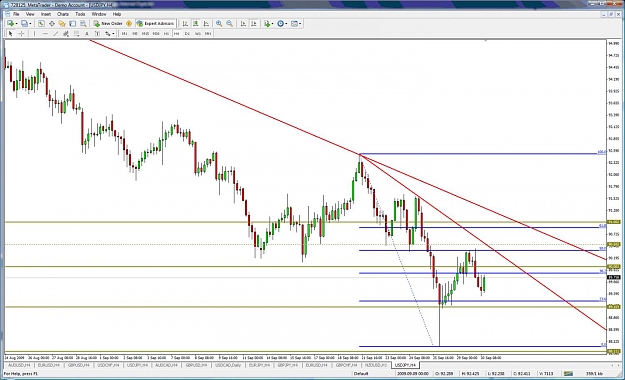The width and height of the screenshot is (625, 380).
Task: Select the arrow cursor tool
Action: coord(11,33)
